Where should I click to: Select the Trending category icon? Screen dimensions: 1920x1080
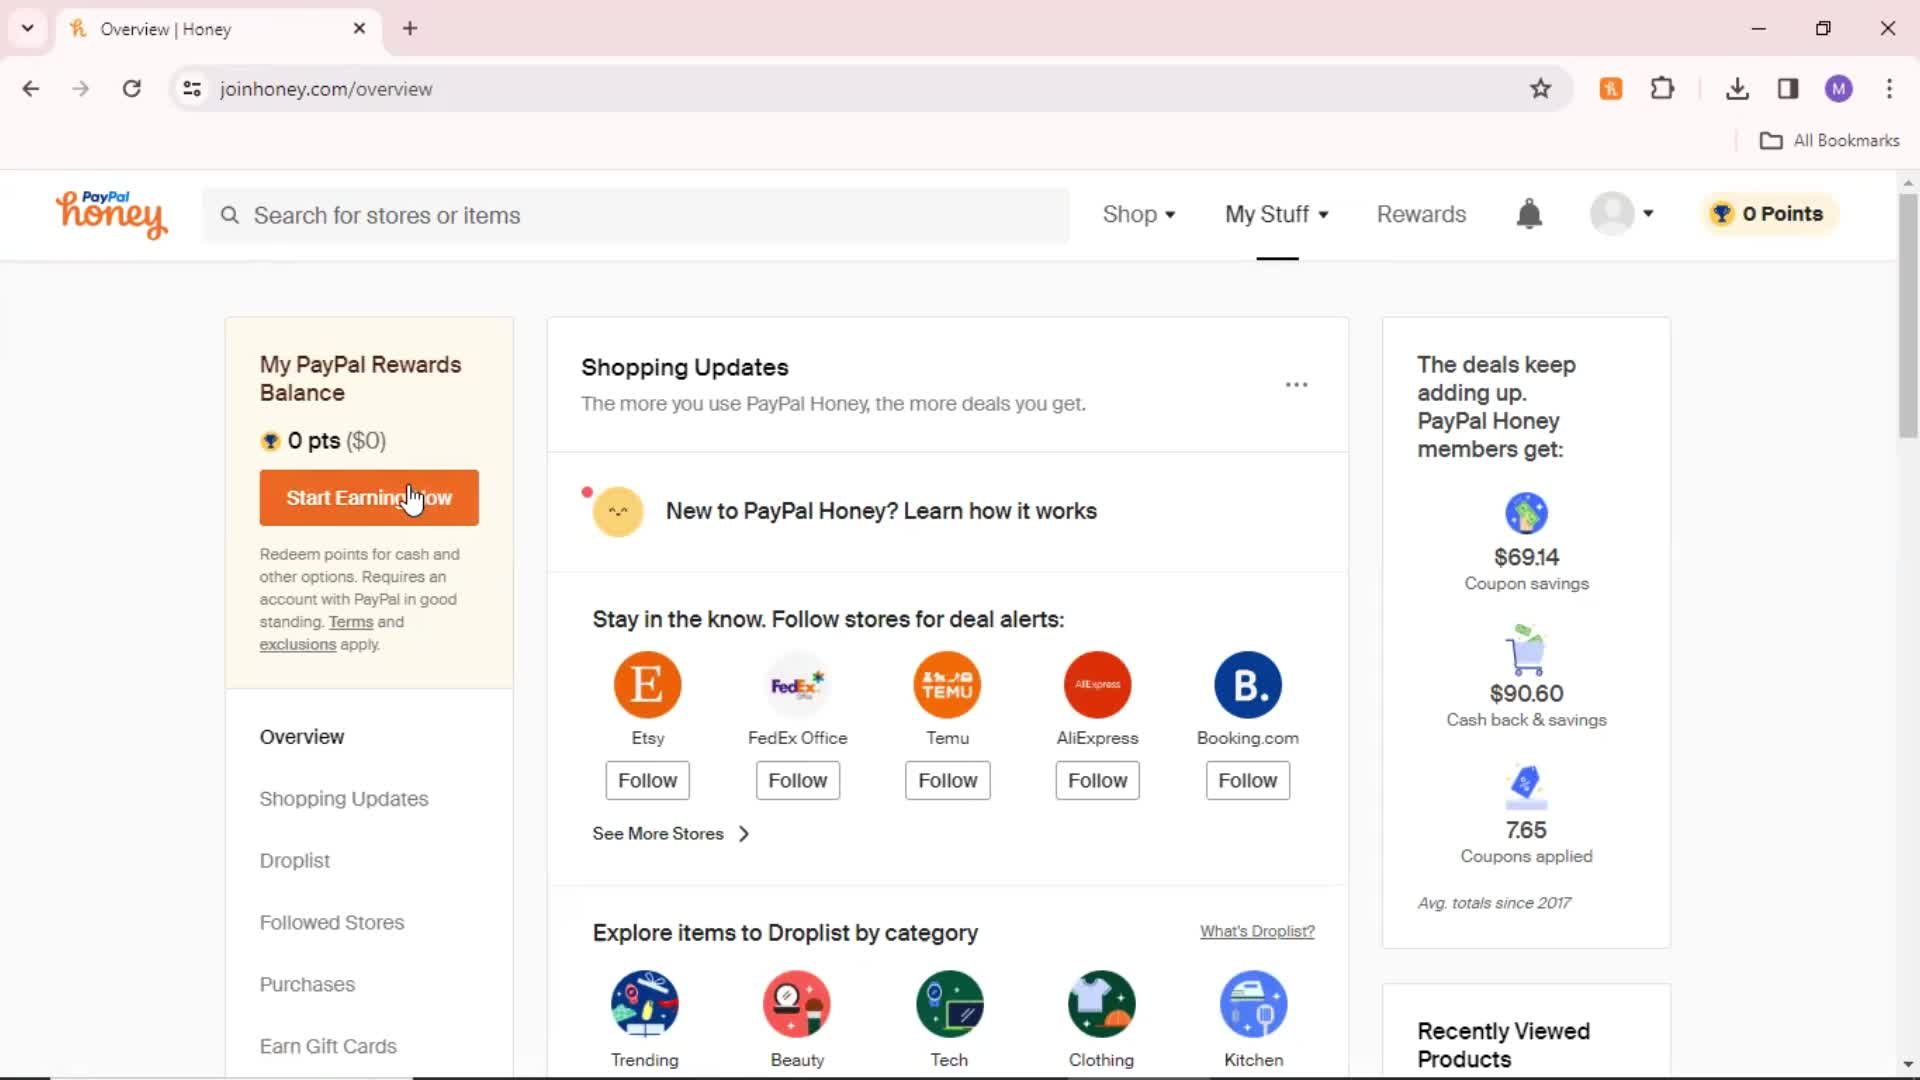point(645,1004)
